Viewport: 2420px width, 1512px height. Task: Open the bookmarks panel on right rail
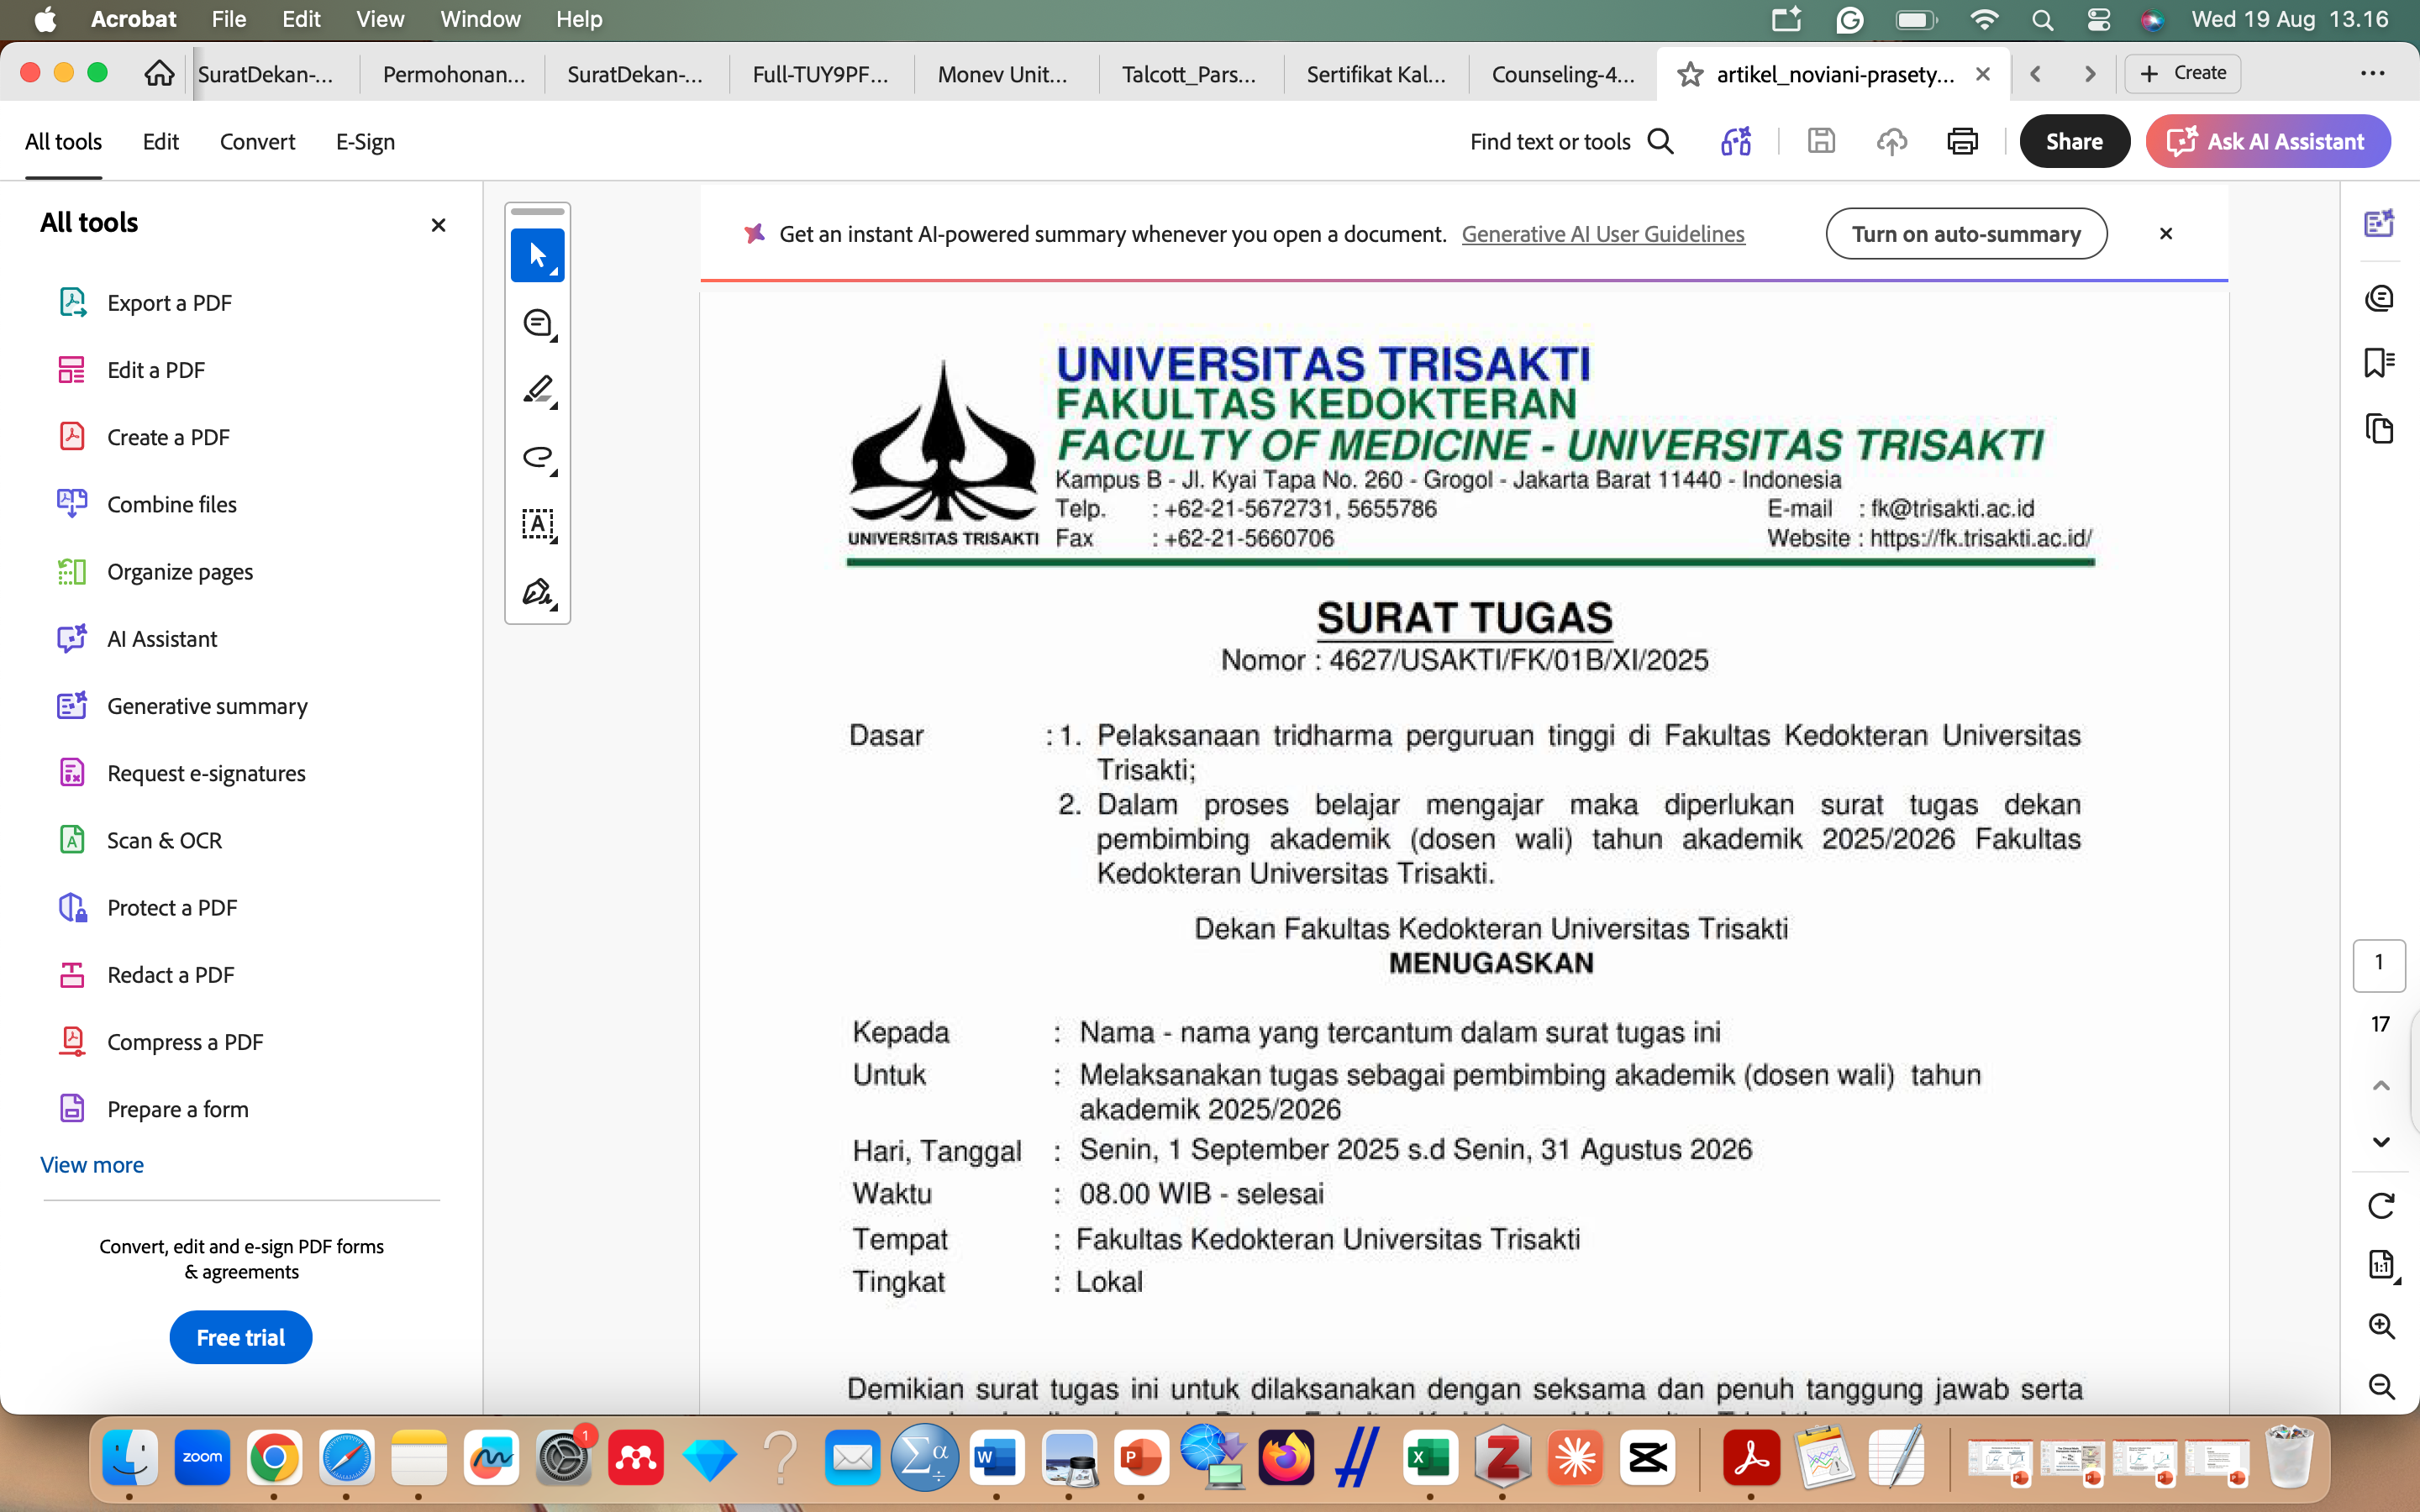[x=2379, y=362]
